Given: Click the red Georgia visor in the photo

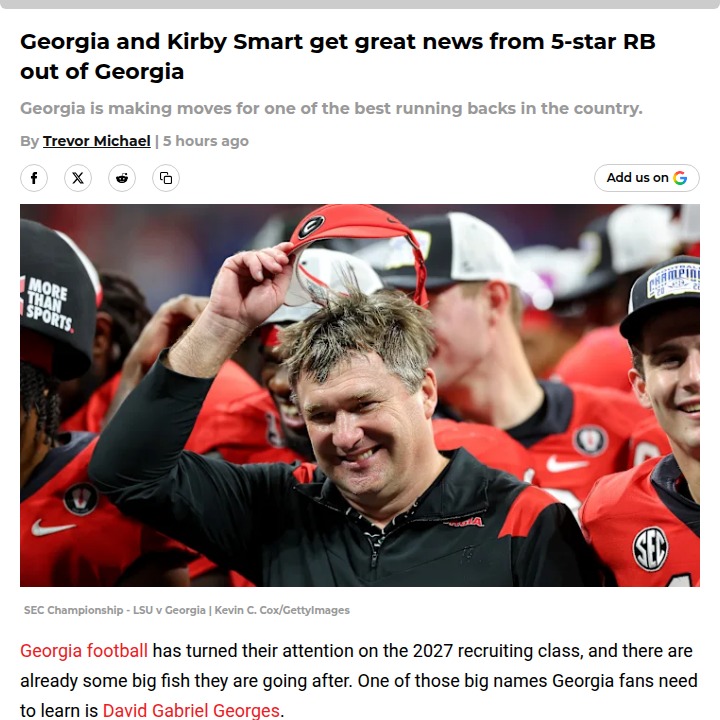Looking at the screenshot, I should (x=358, y=239).
